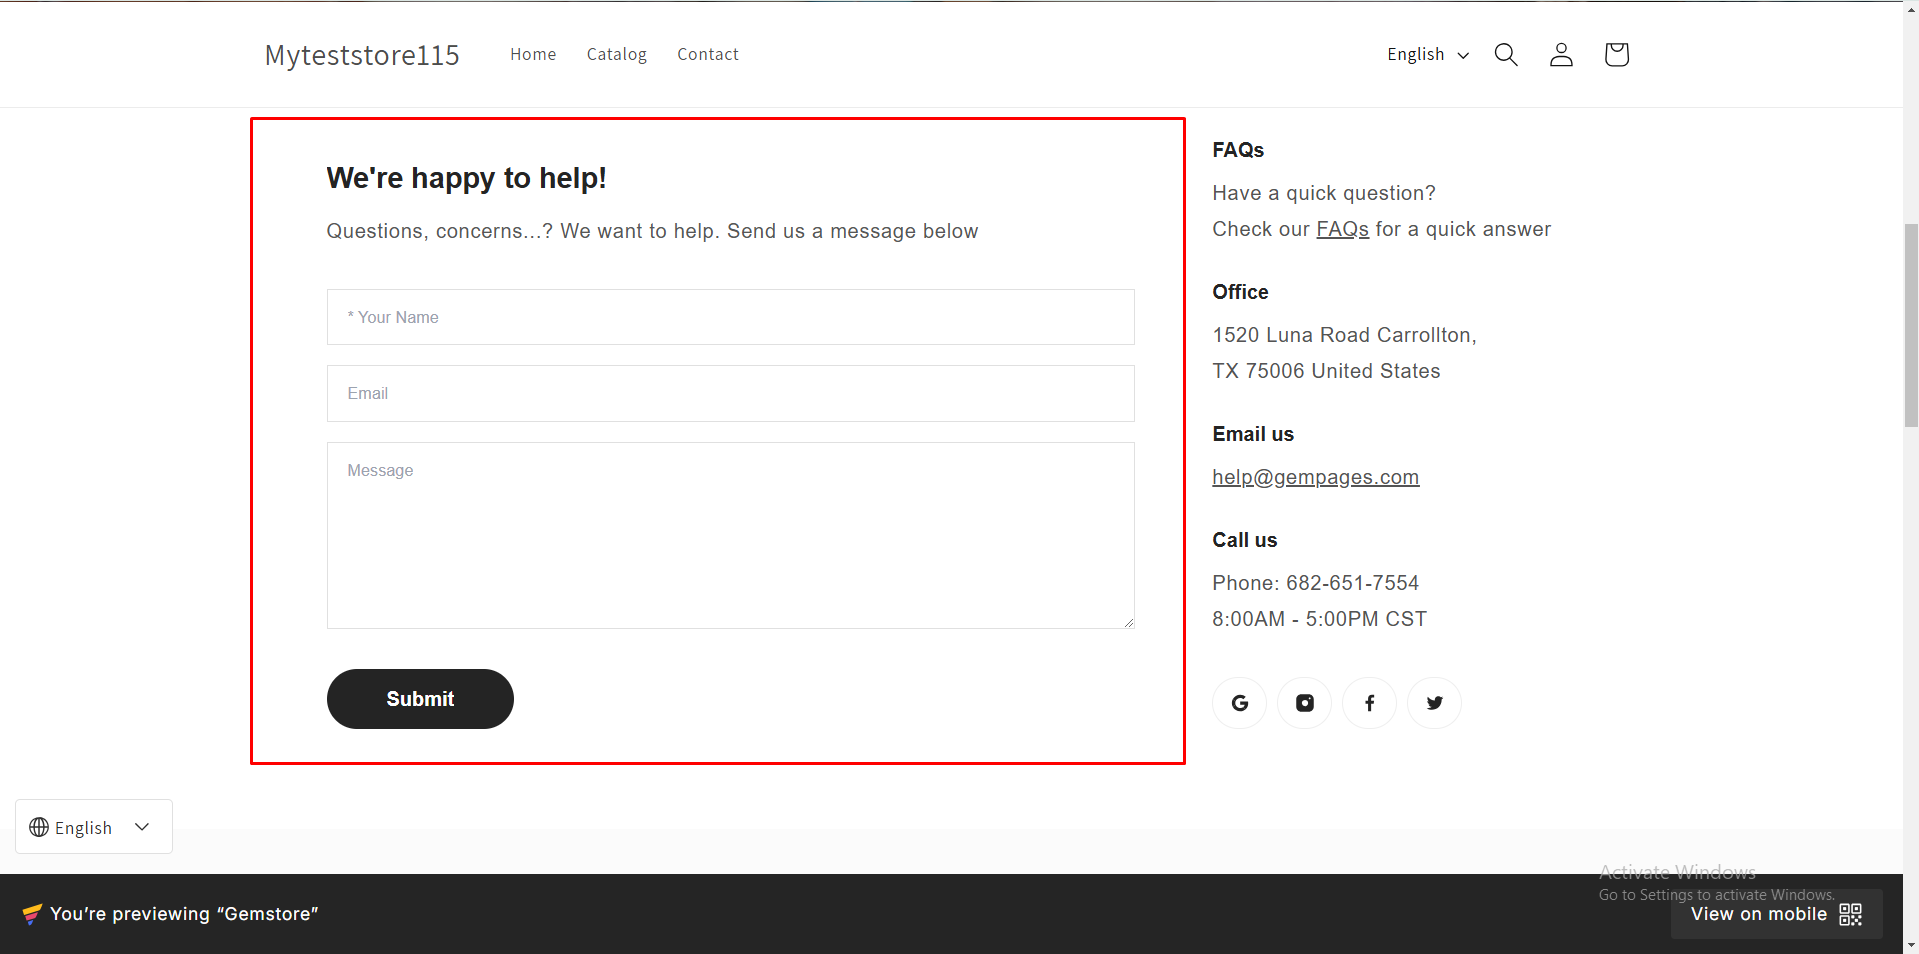The image size is (1919, 954).
Task: Click the Gemstore logo in the preview bar
Action: 31,913
